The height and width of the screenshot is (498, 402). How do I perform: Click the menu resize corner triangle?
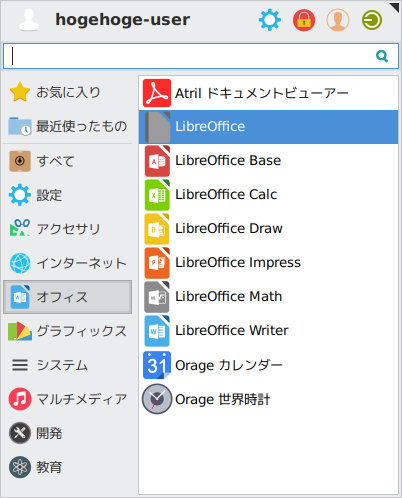[395, 7]
